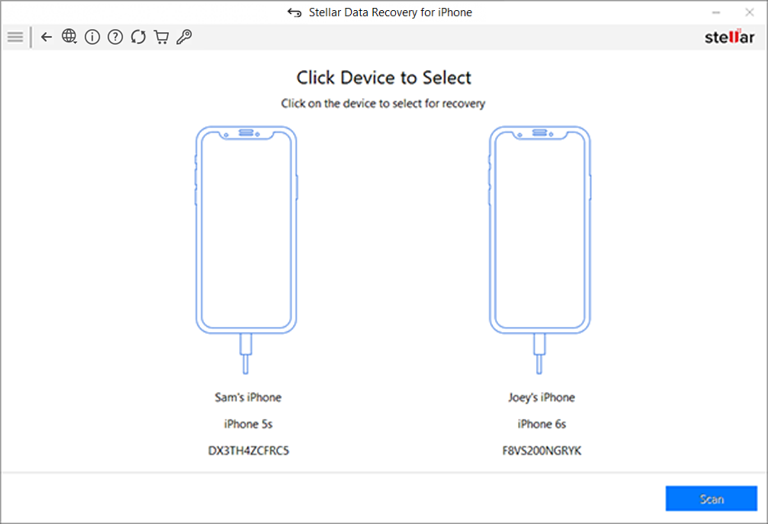Click the Sam's iPhone name label
Viewport: 768px width, 524px height.
[248, 397]
